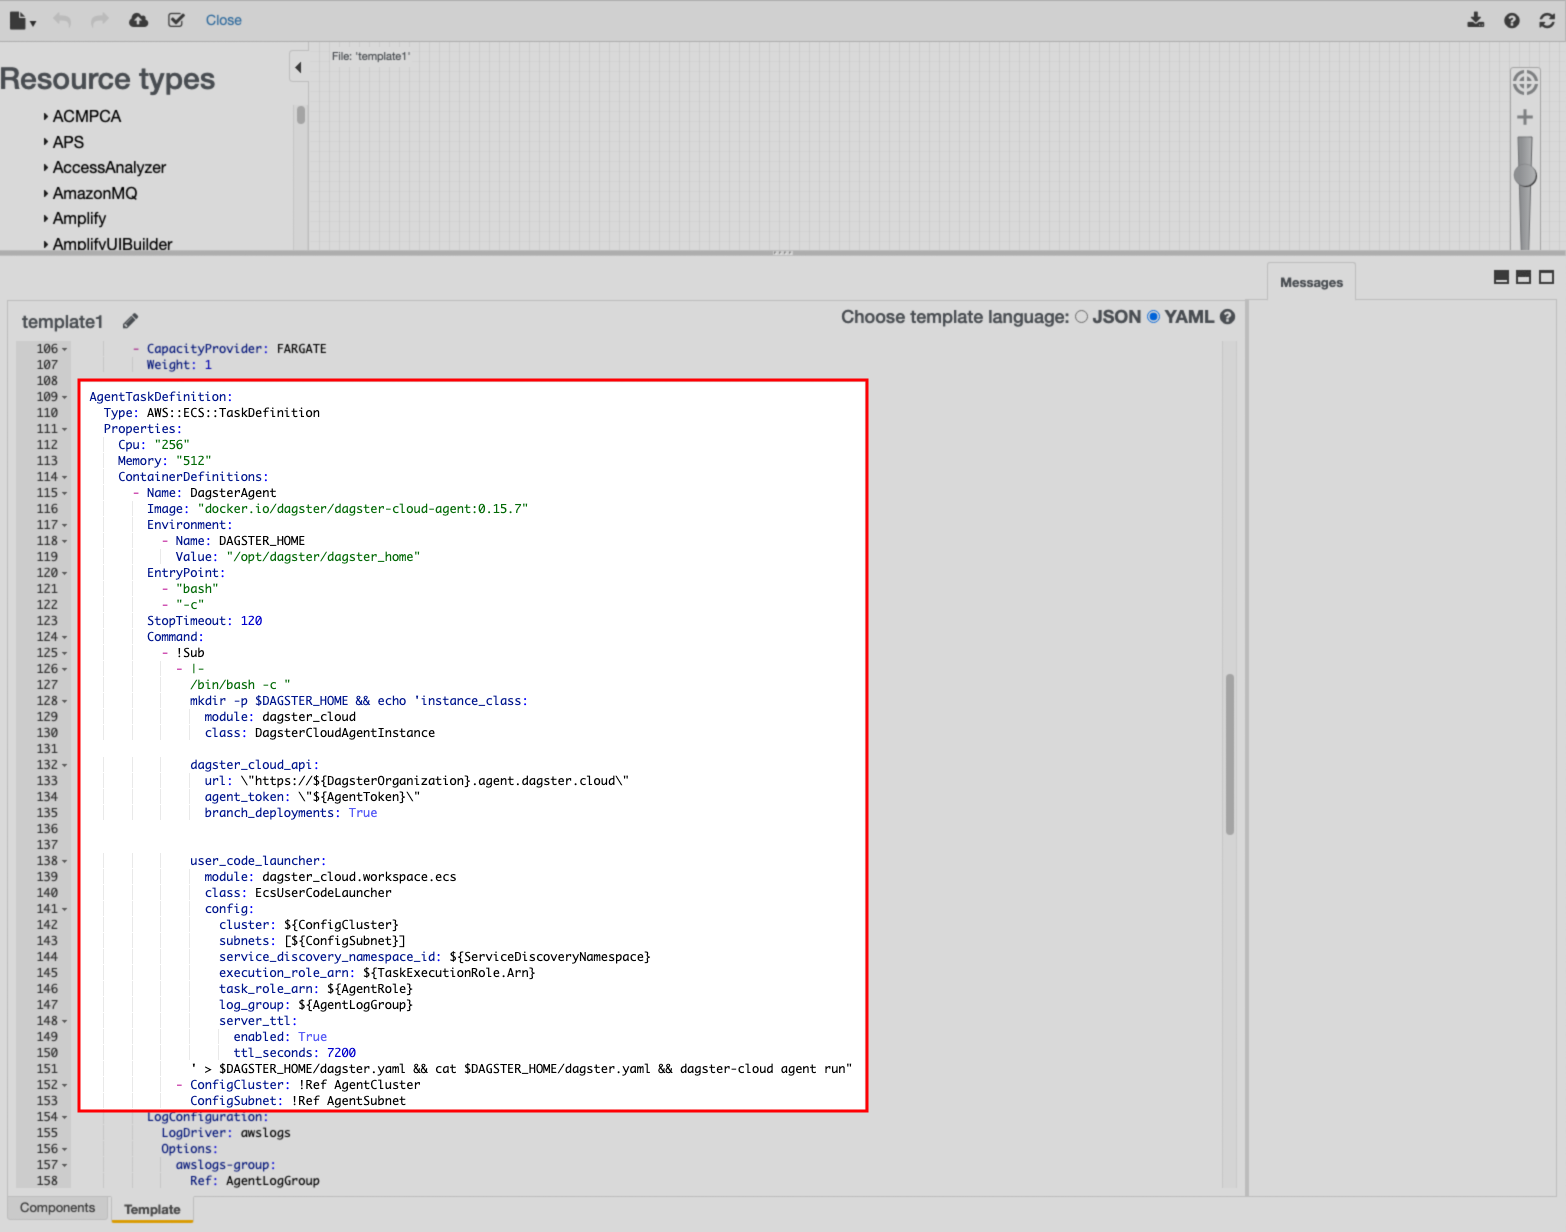
Task: Fit diagram to window with crosshair icon
Action: pos(1524,83)
